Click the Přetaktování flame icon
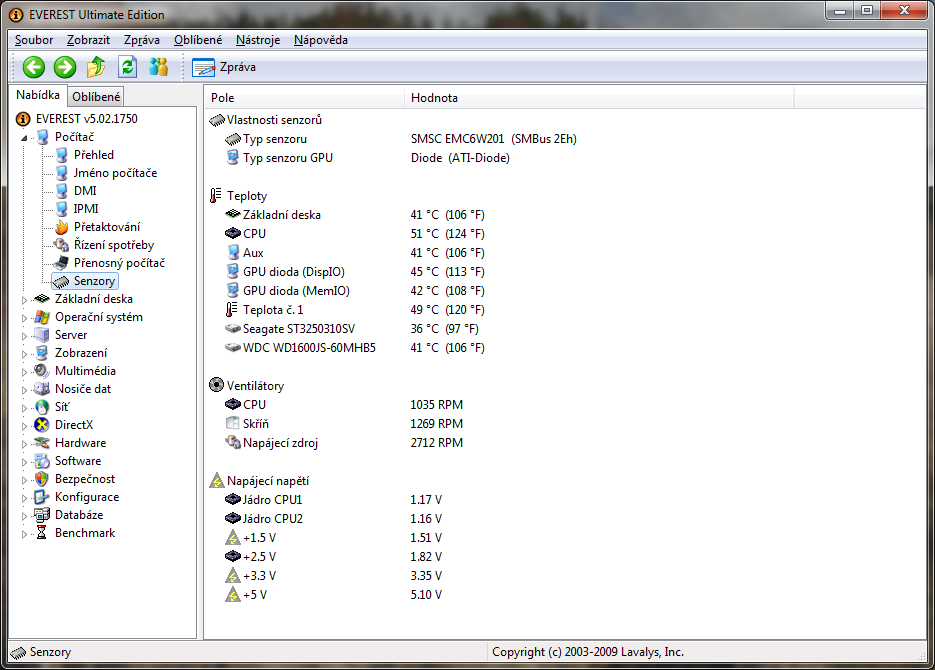Viewport: 935px width, 670px height. pyautogui.click(x=61, y=227)
